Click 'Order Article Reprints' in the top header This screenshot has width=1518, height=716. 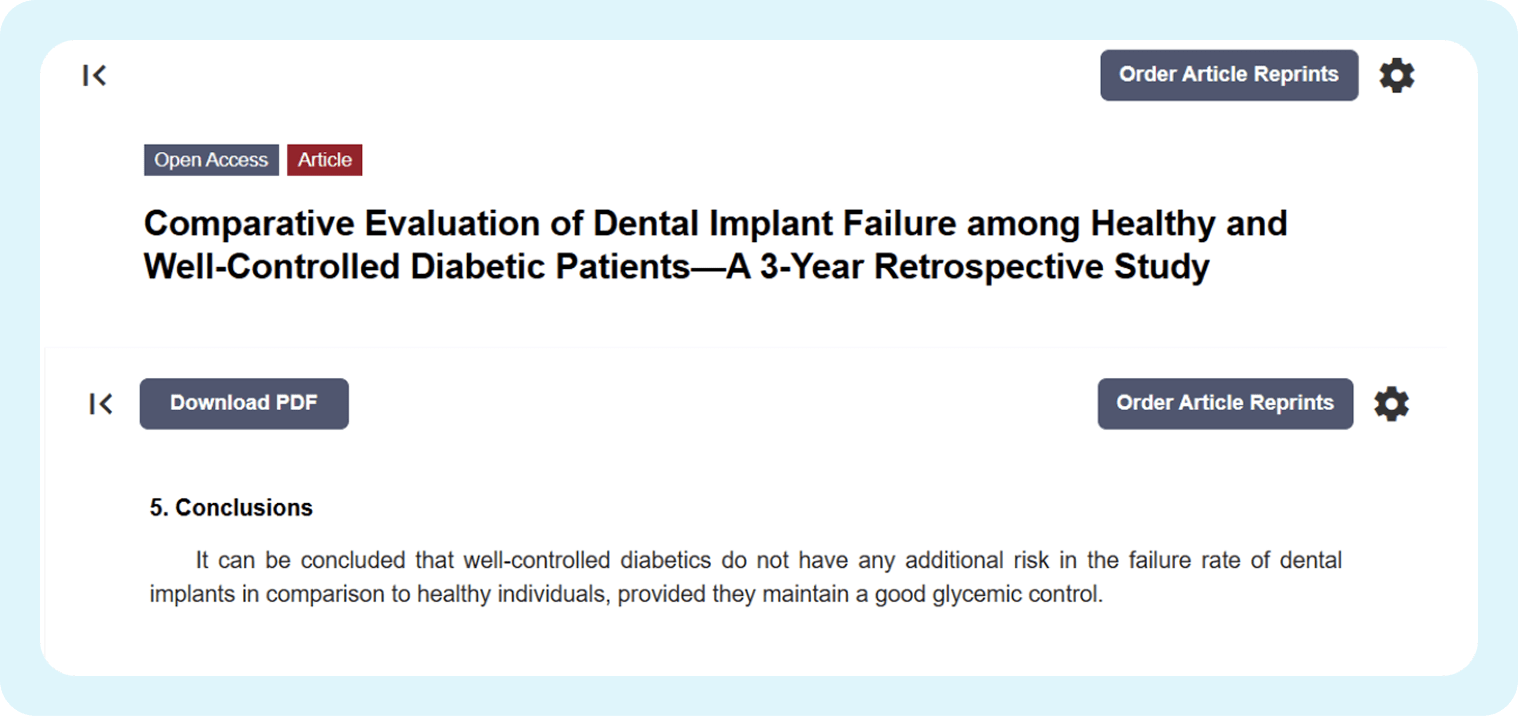click(x=1228, y=75)
